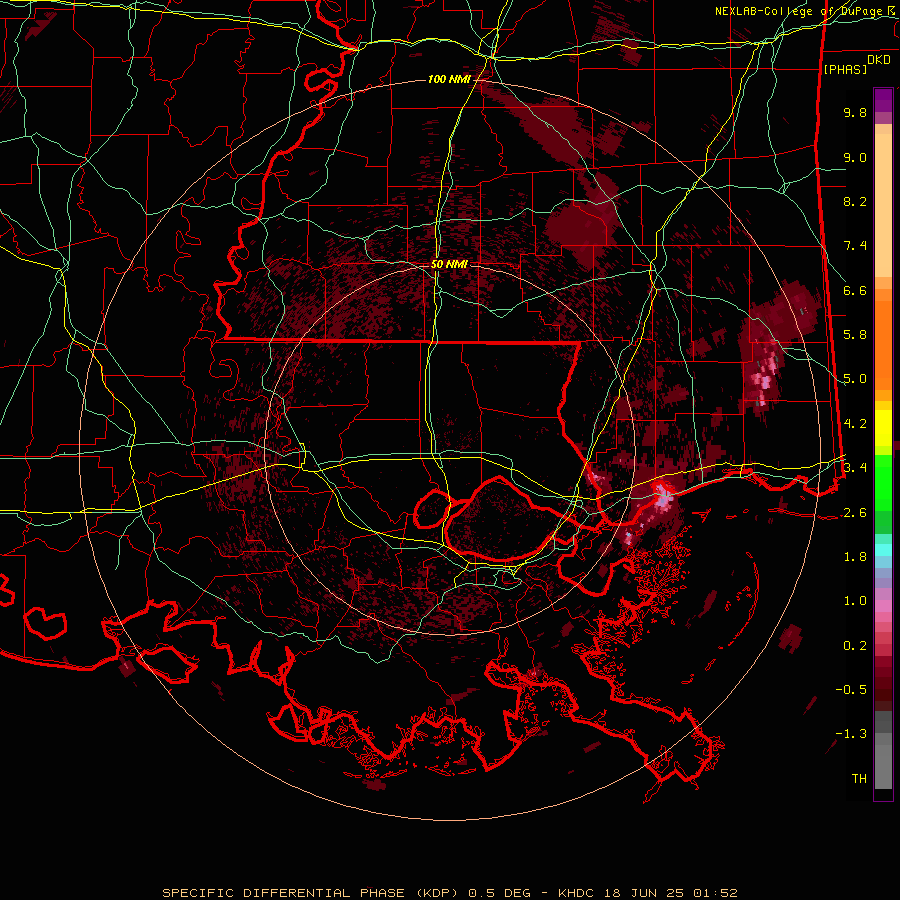900x900 pixels.
Task: Click the 0.2 value on the color scale
Action: tap(855, 646)
